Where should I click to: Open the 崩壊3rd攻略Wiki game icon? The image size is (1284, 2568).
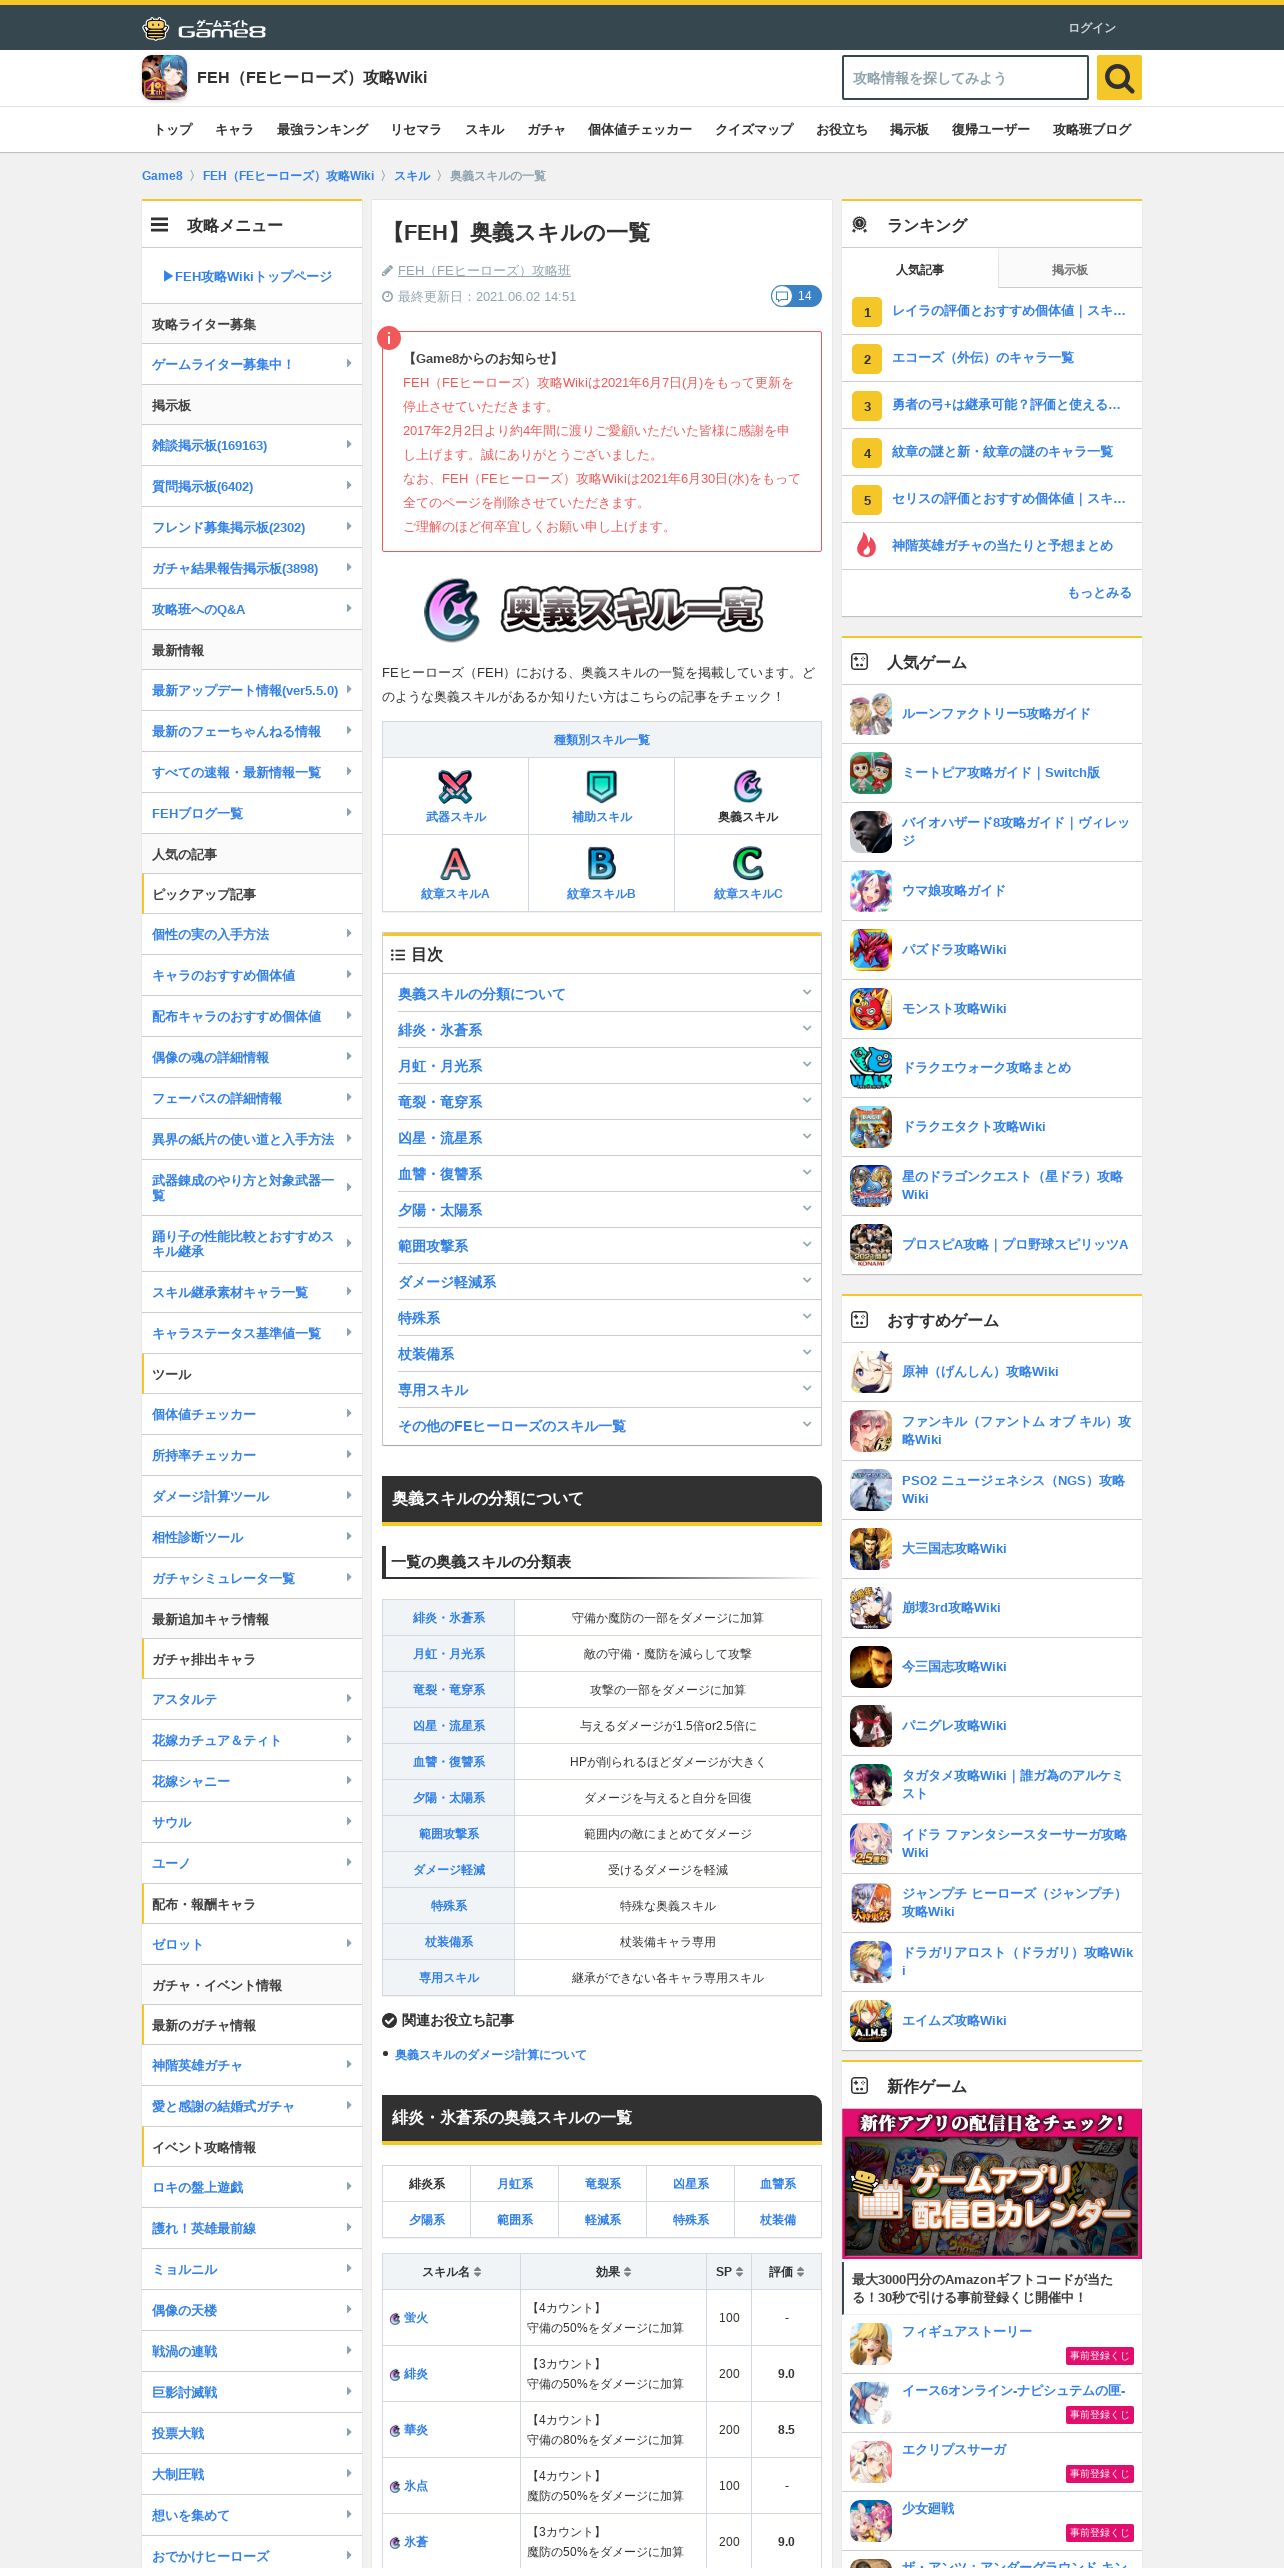coord(871,1608)
